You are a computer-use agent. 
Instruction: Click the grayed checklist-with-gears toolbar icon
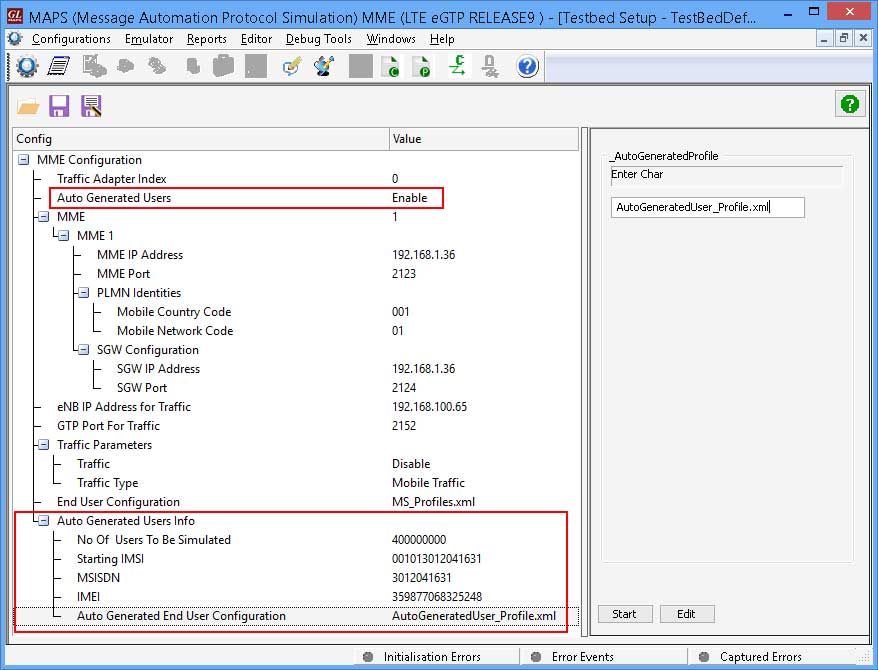point(94,66)
